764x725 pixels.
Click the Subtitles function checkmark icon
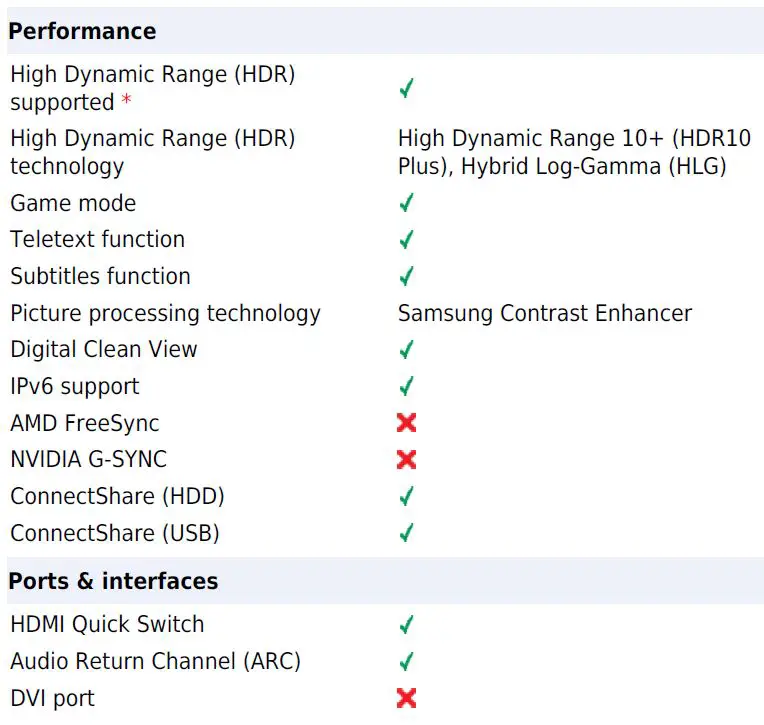pos(406,276)
